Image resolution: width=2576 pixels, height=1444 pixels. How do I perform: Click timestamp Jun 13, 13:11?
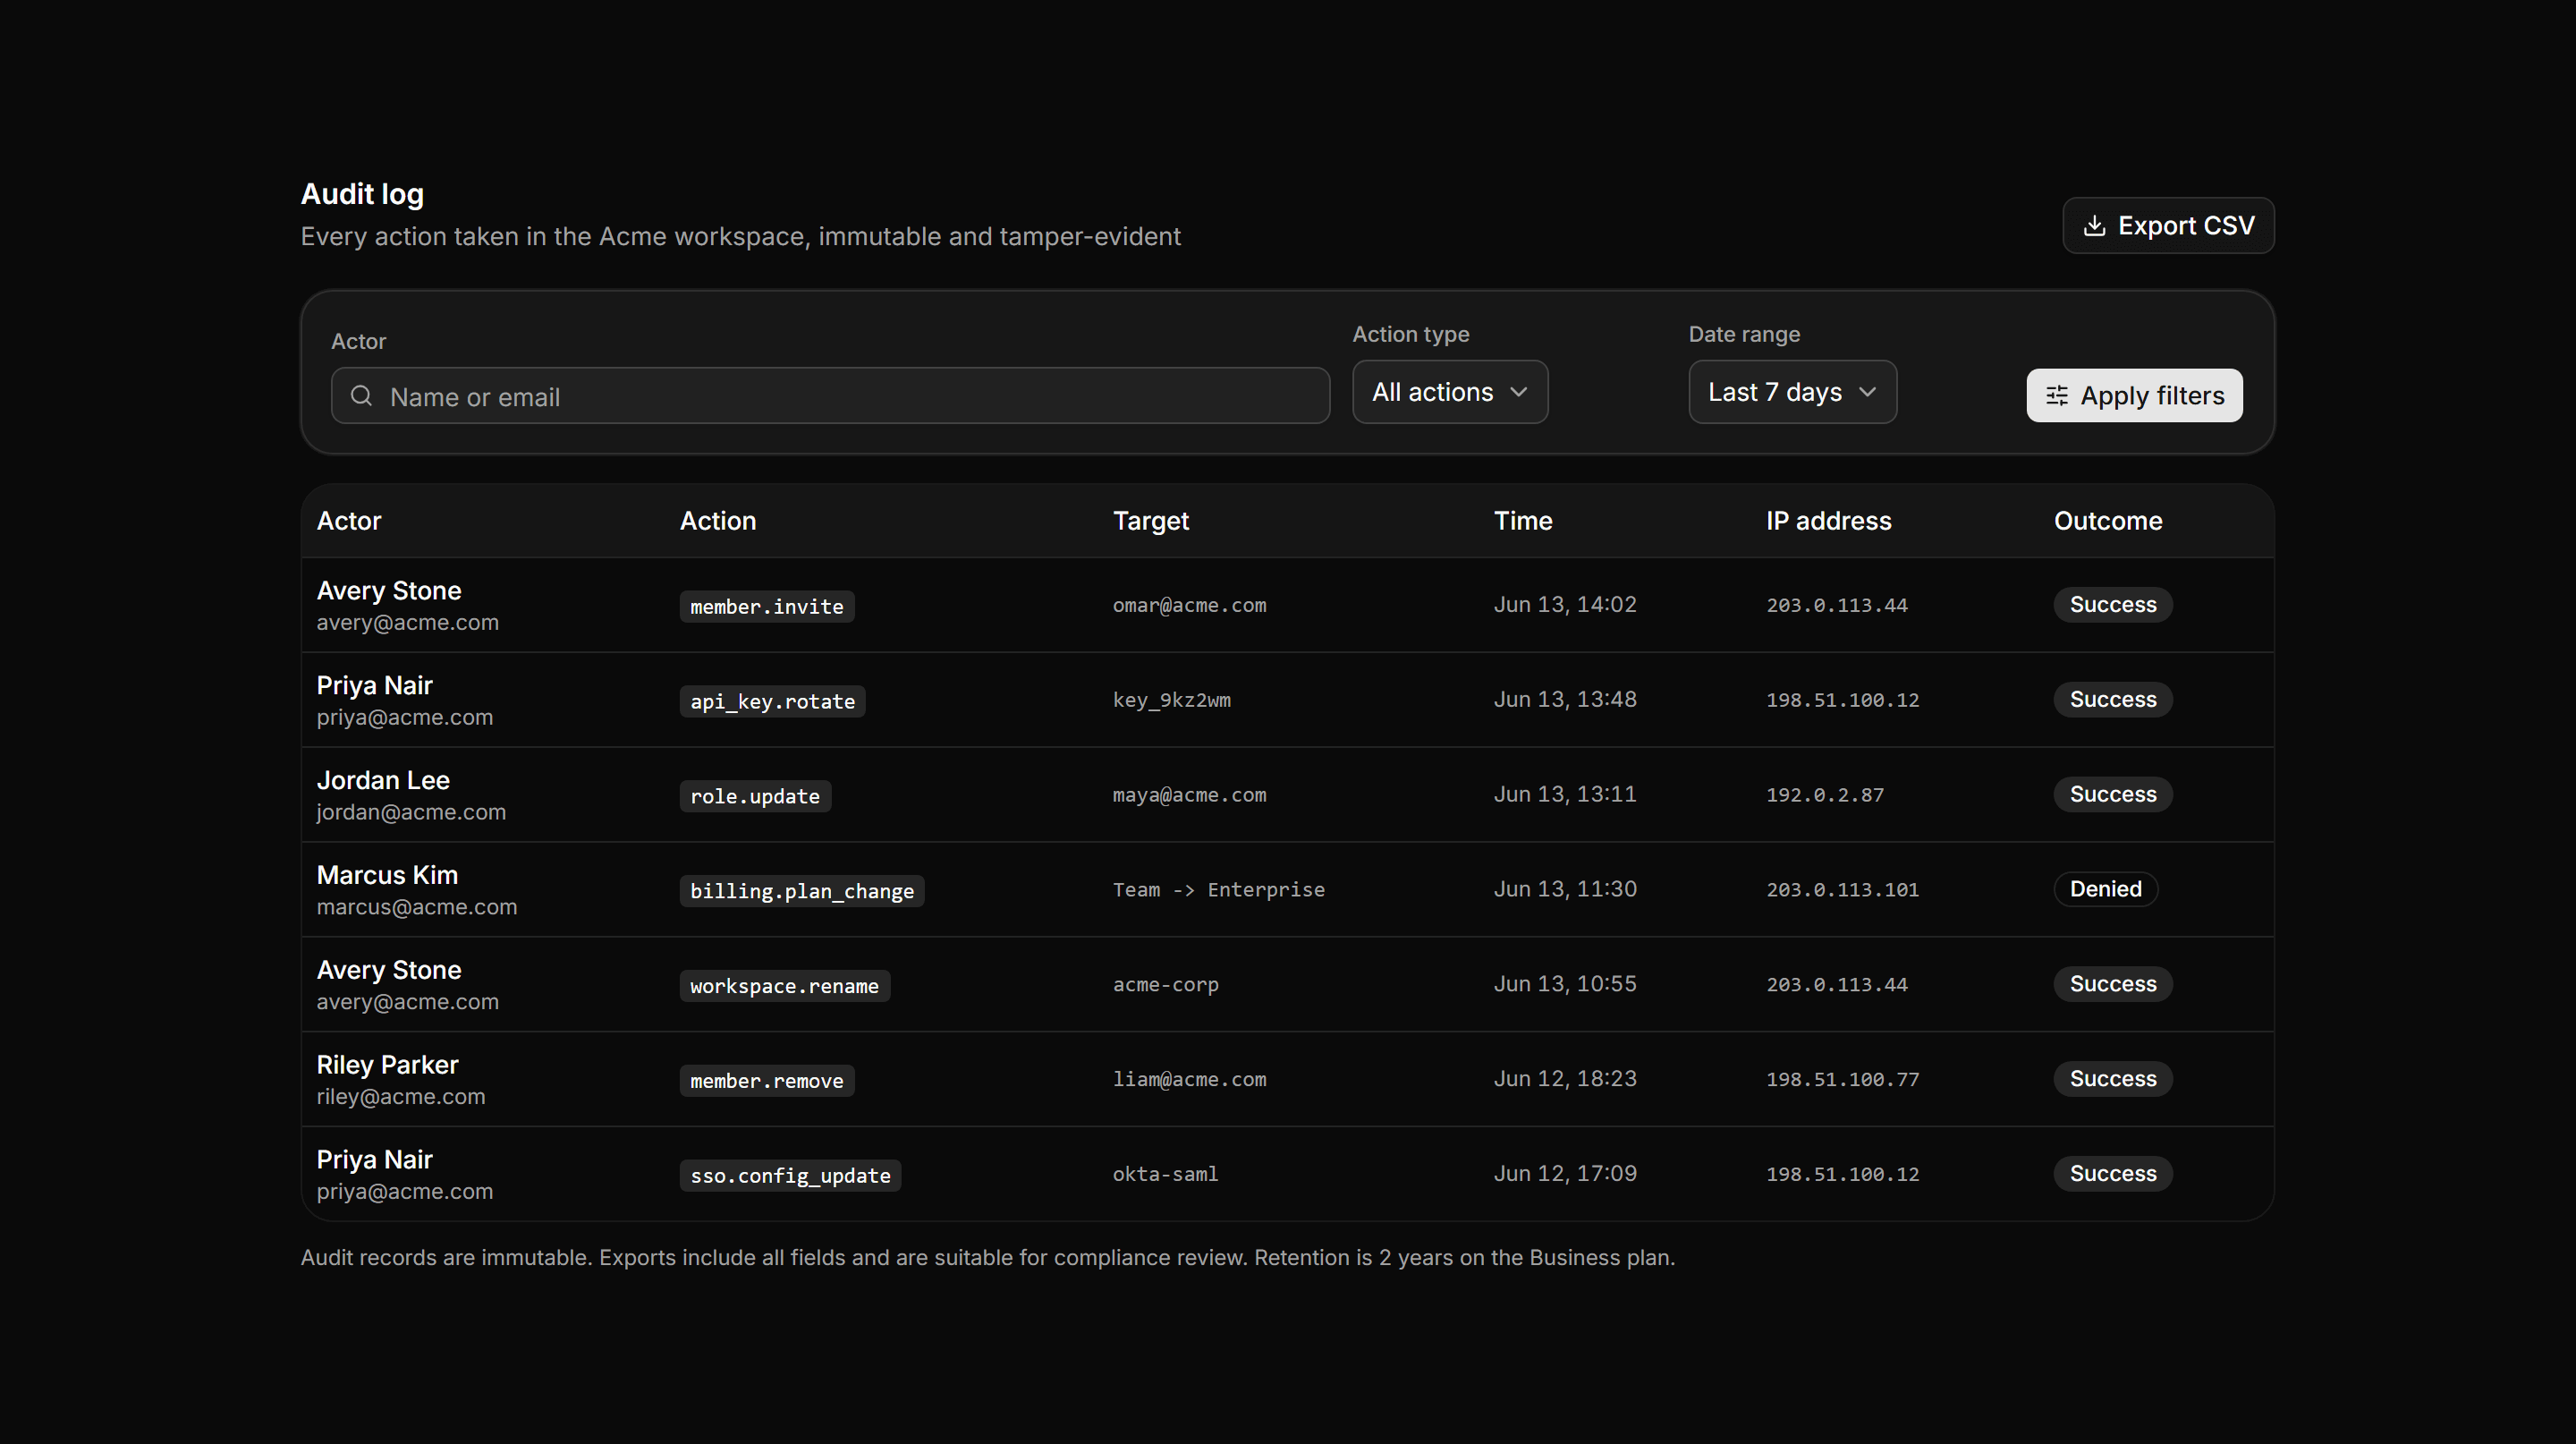tap(1565, 795)
